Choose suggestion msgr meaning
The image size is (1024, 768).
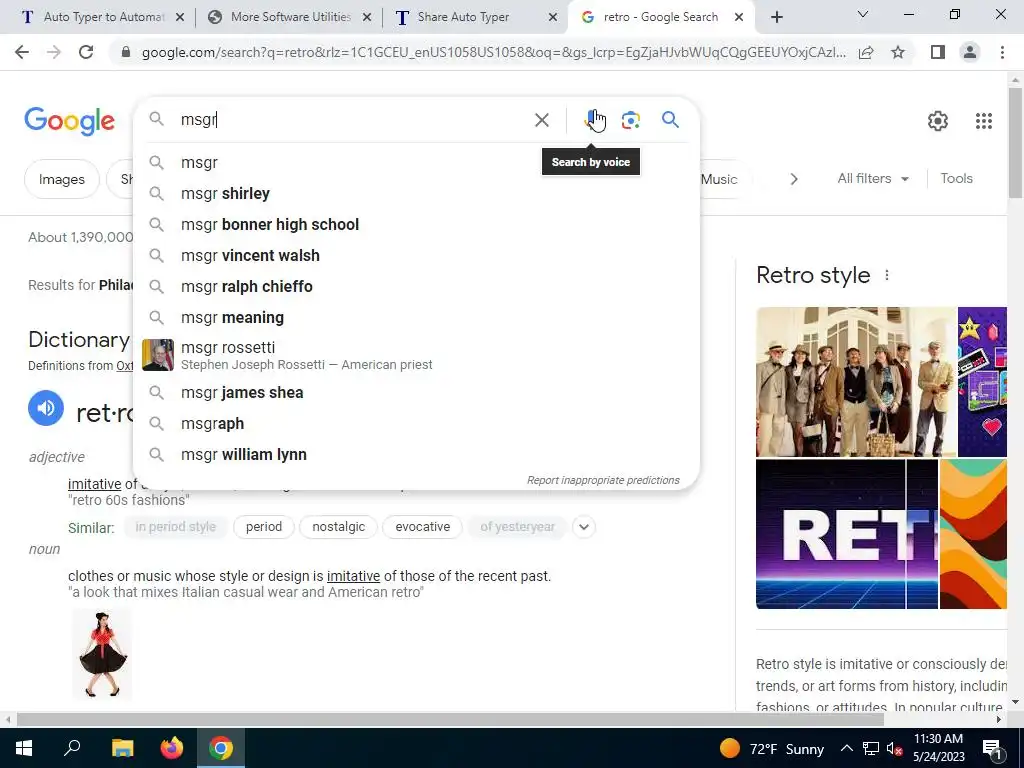416,317
